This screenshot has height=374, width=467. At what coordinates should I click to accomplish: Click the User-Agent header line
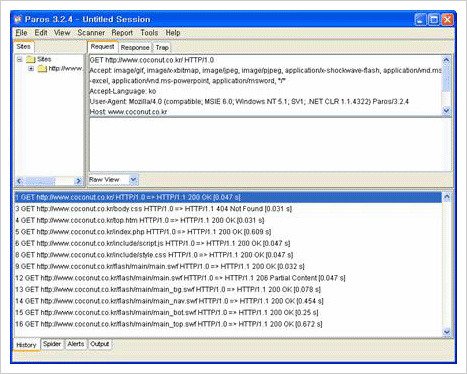249,102
